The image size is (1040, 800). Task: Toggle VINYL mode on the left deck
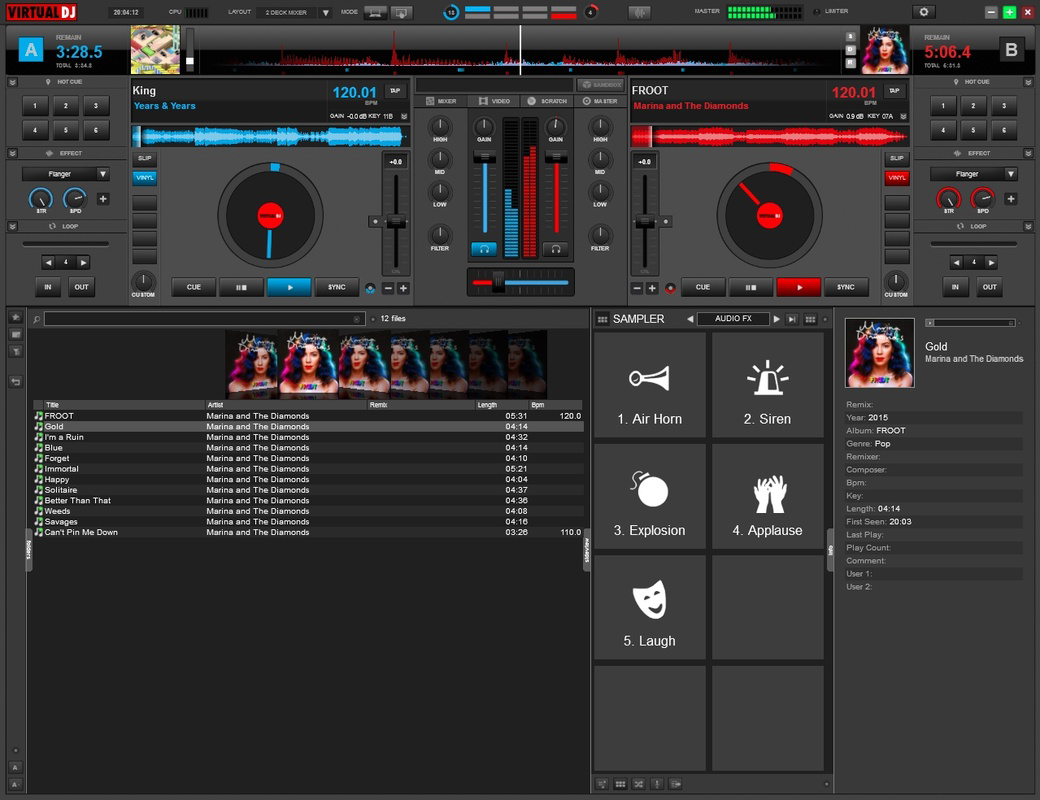click(x=144, y=177)
